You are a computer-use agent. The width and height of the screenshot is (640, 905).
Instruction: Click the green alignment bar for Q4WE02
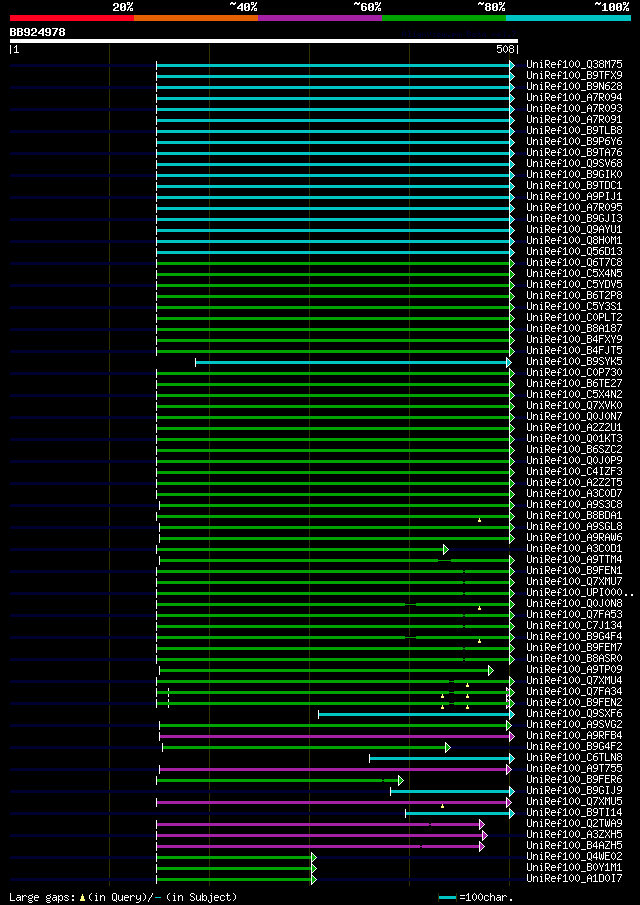237,858
